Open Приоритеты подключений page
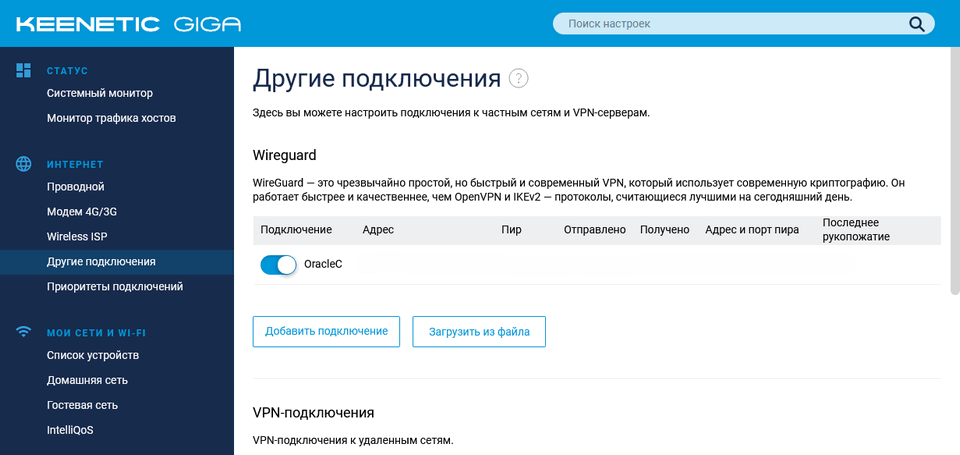 (115, 287)
